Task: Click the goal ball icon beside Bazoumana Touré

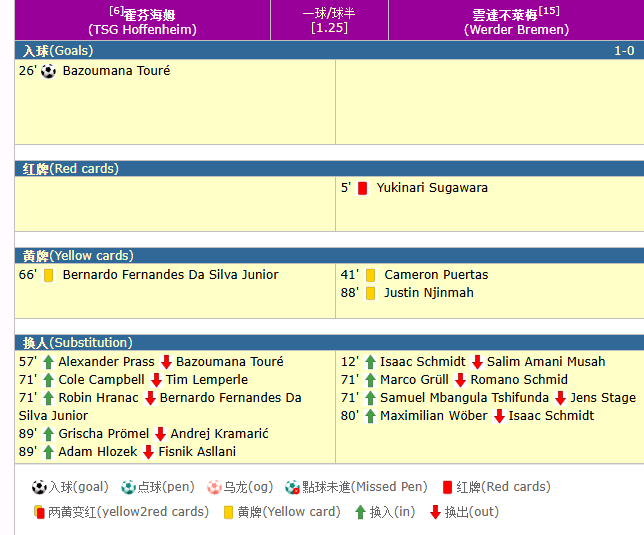Action: click(x=48, y=71)
